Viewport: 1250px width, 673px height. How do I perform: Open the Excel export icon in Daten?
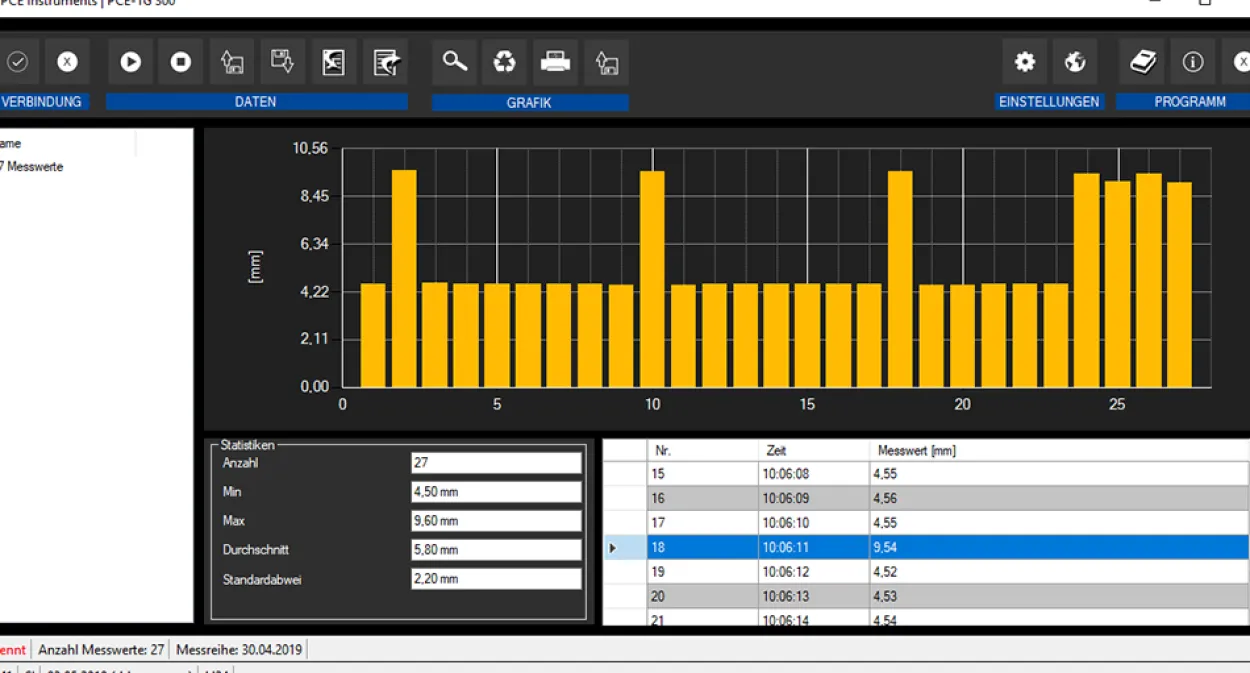click(334, 62)
